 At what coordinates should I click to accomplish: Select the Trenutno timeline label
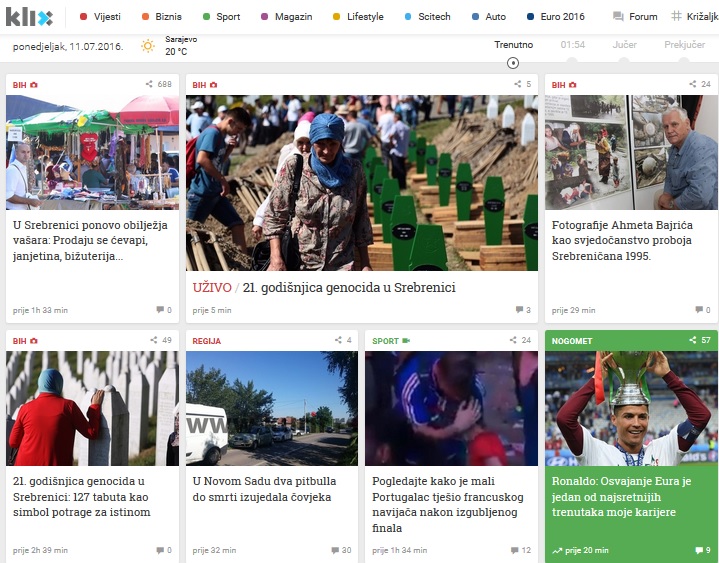tap(513, 45)
